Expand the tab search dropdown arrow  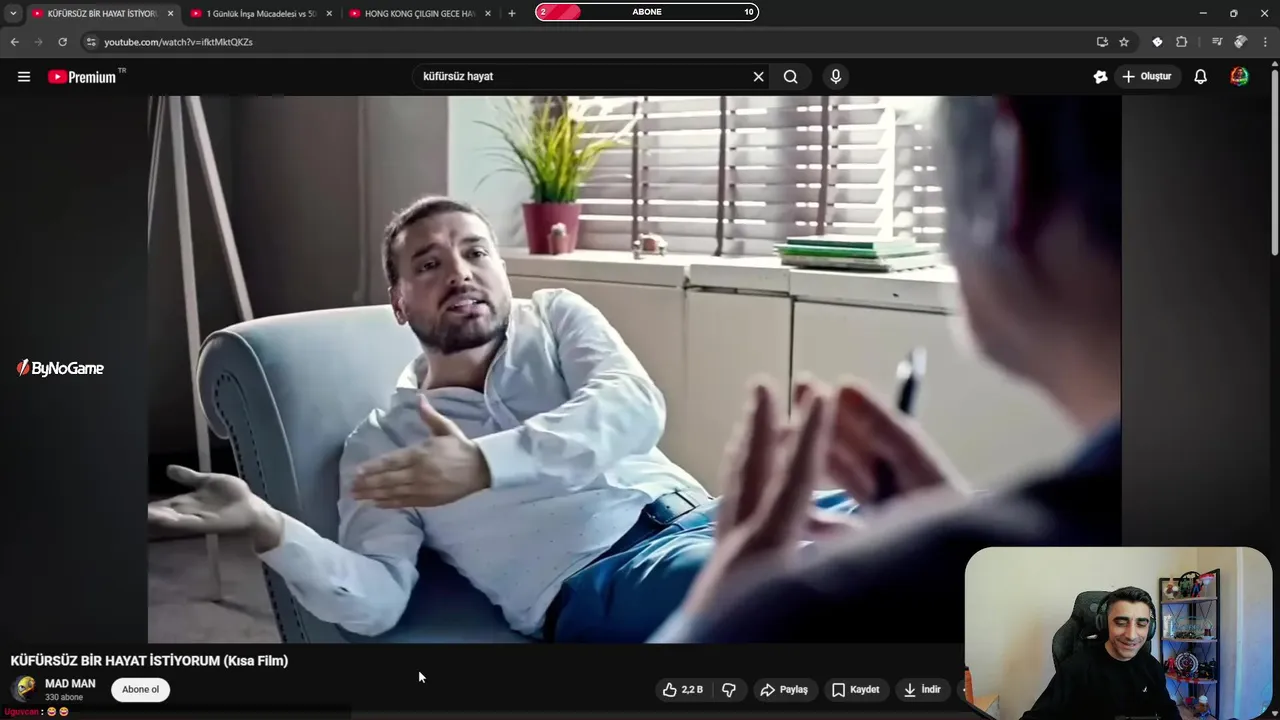pyautogui.click(x=13, y=13)
